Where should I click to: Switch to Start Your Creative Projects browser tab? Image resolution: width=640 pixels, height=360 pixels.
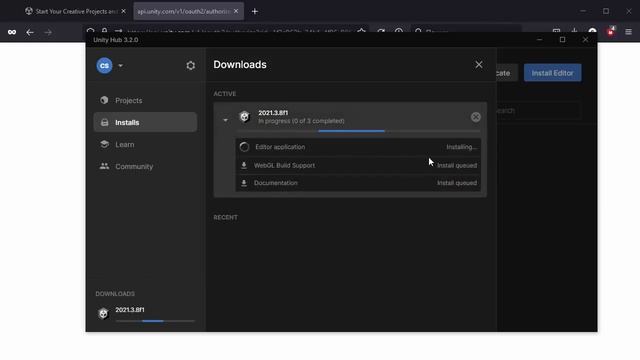(x=76, y=11)
